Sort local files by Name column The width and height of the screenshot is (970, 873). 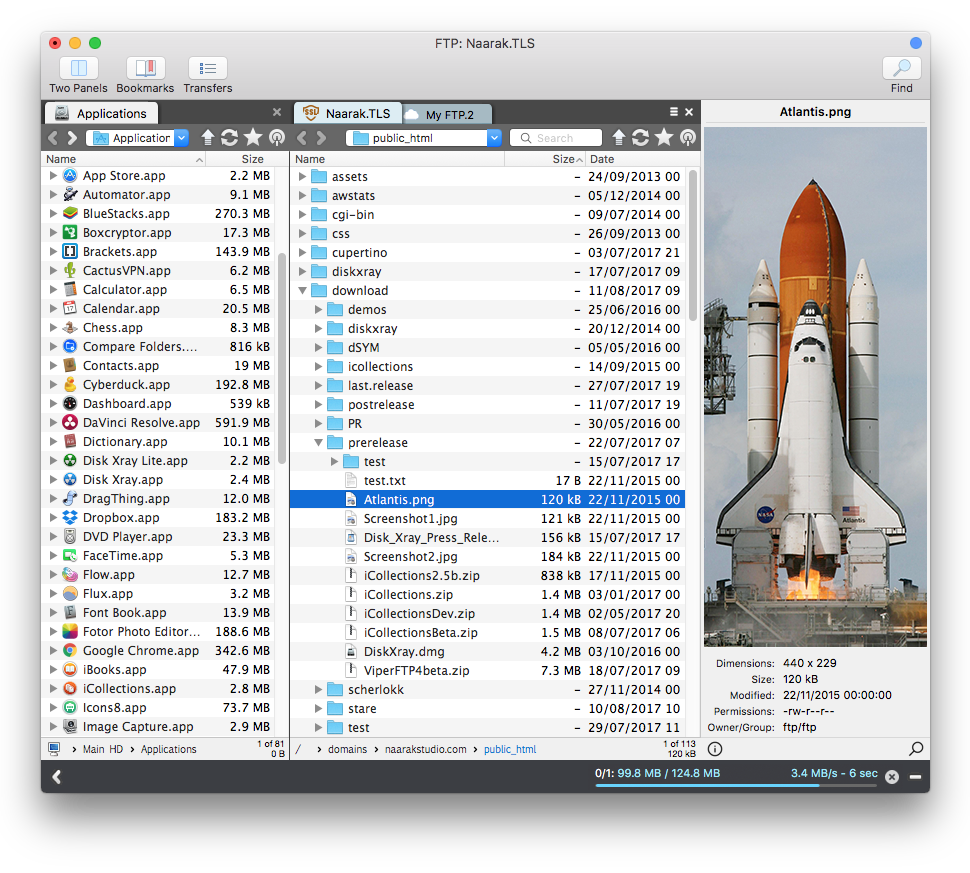point(124,159)
